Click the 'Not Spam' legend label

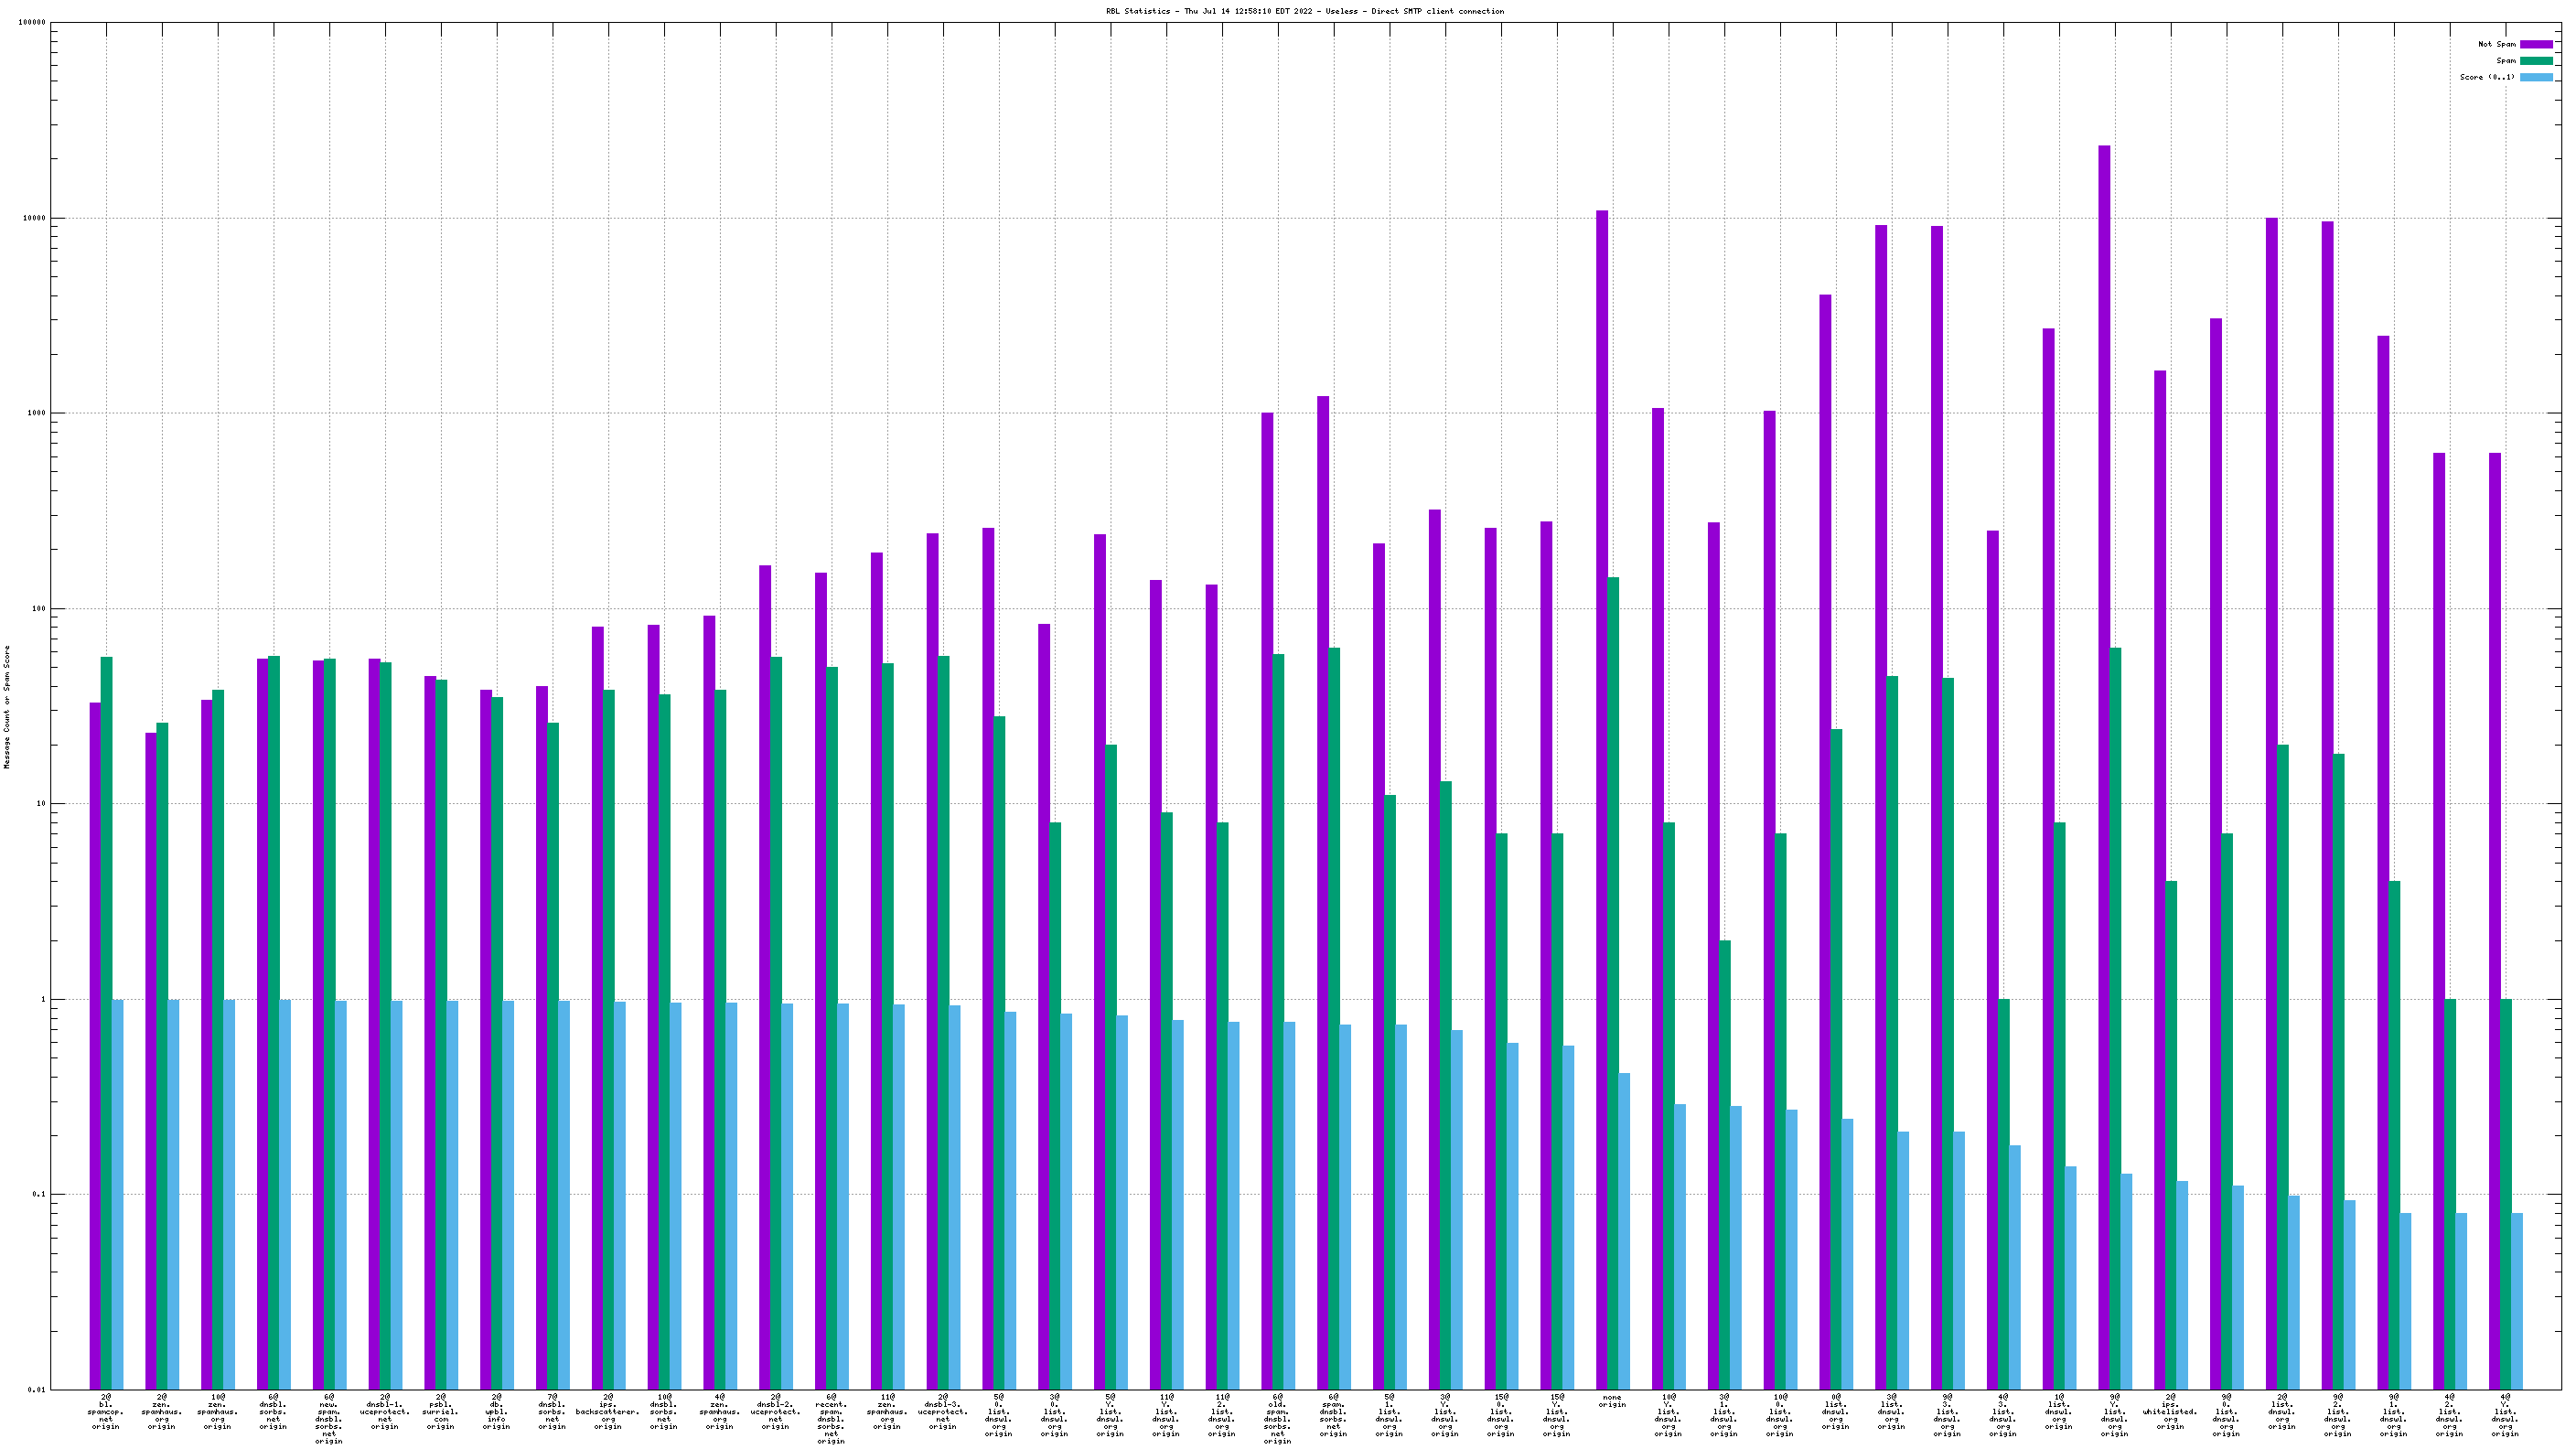point(2496,44)
